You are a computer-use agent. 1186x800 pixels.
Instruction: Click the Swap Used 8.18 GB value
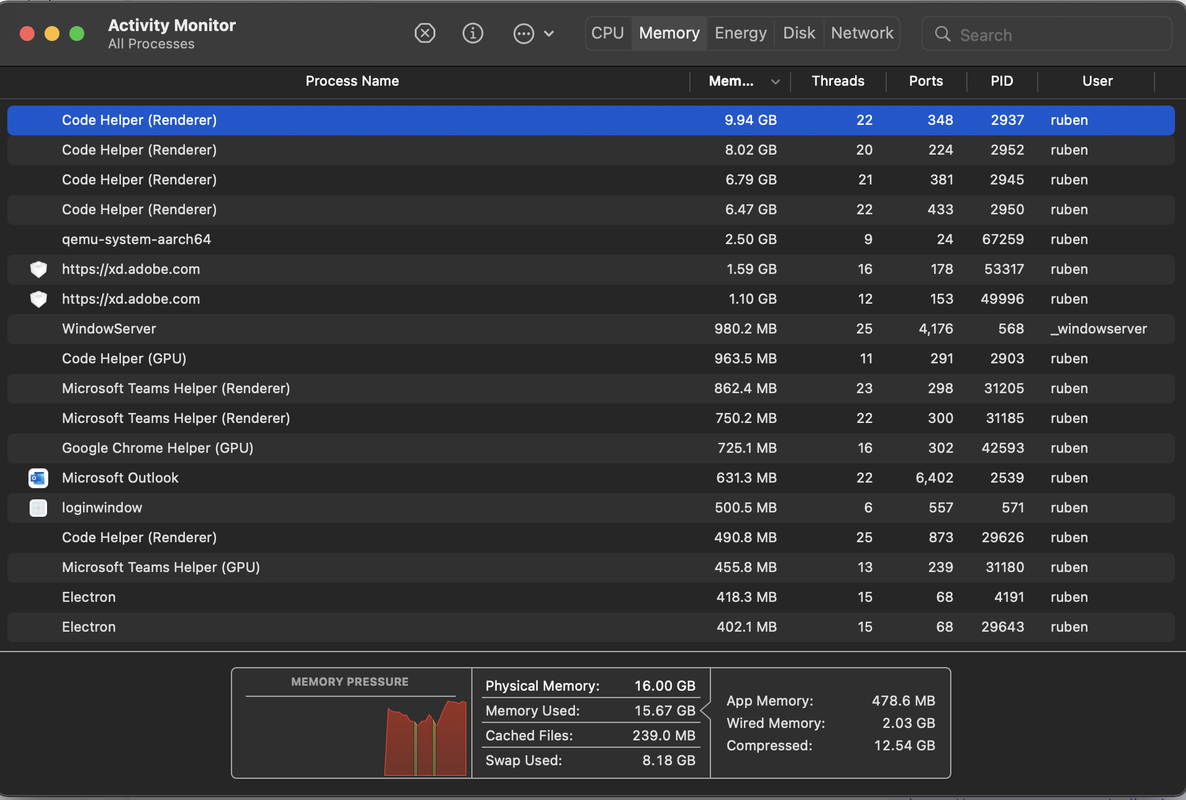tap(669, 761)
